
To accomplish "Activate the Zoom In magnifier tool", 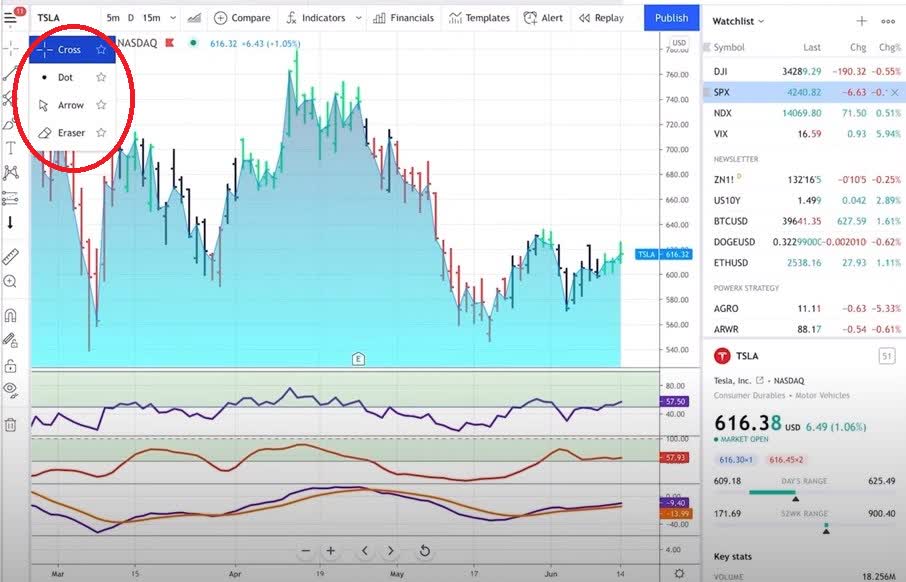I will click(x=12, y=279).
